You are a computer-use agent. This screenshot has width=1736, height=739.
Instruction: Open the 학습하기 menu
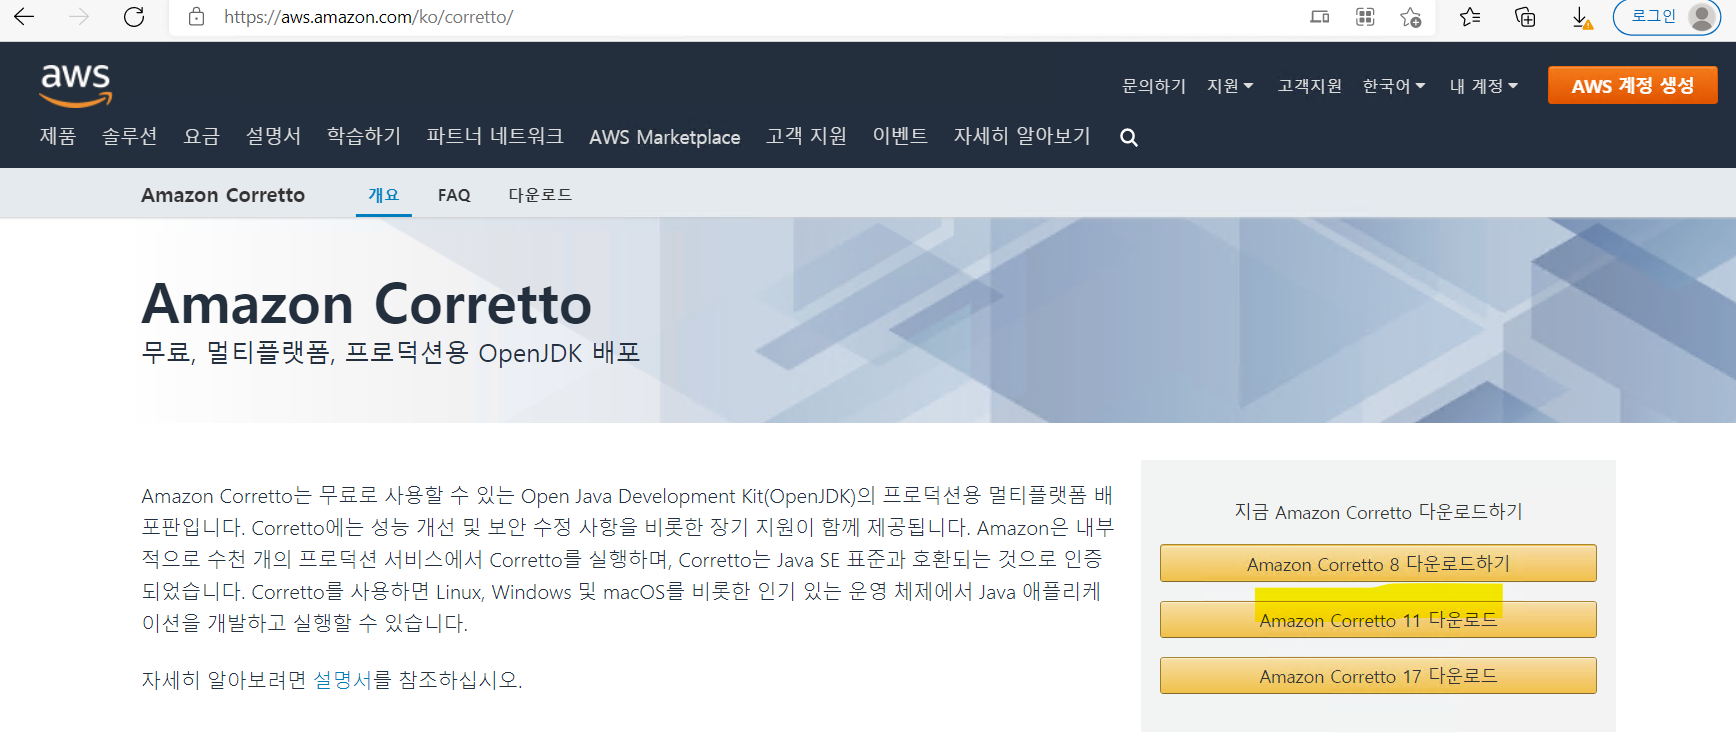click(364, 136)
